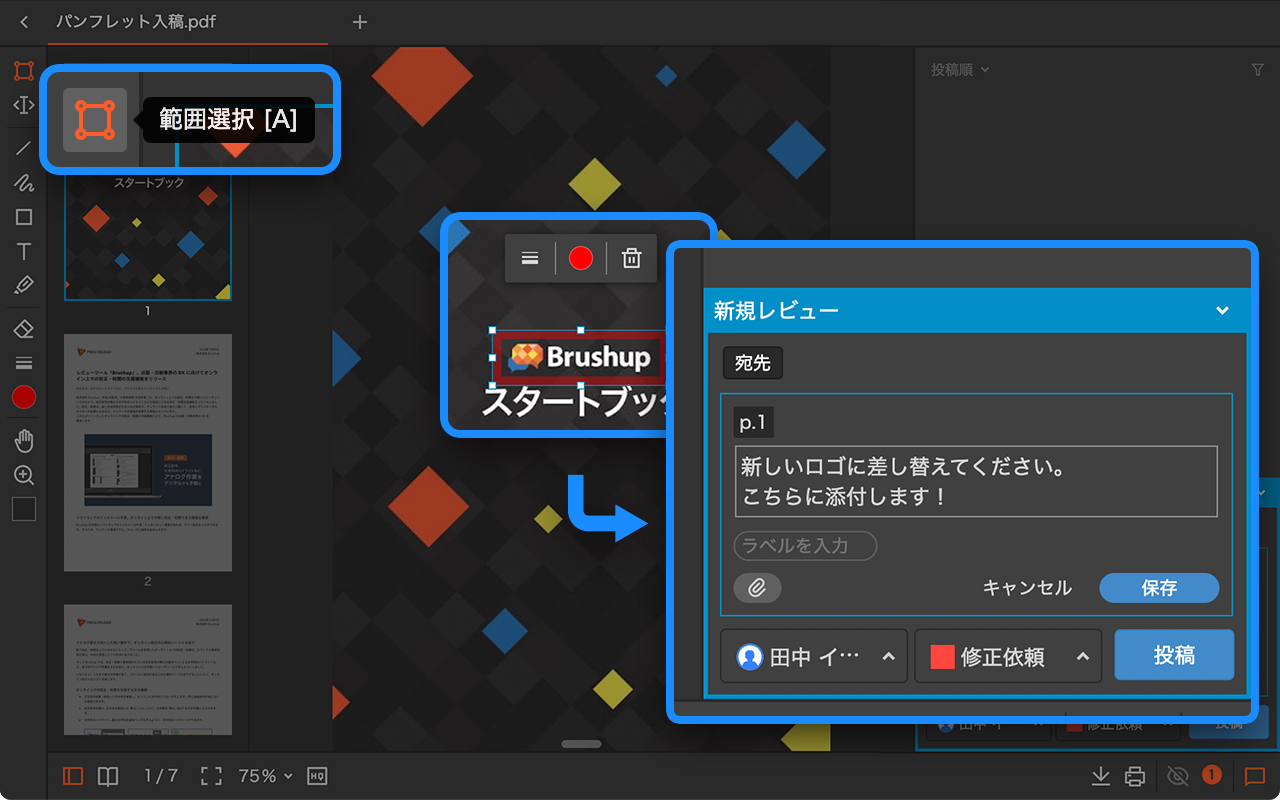The height and width of the screenshot is (800, 1280).
Task: Open the 75% zoom dropdown
Action: [x=266, y=776]
